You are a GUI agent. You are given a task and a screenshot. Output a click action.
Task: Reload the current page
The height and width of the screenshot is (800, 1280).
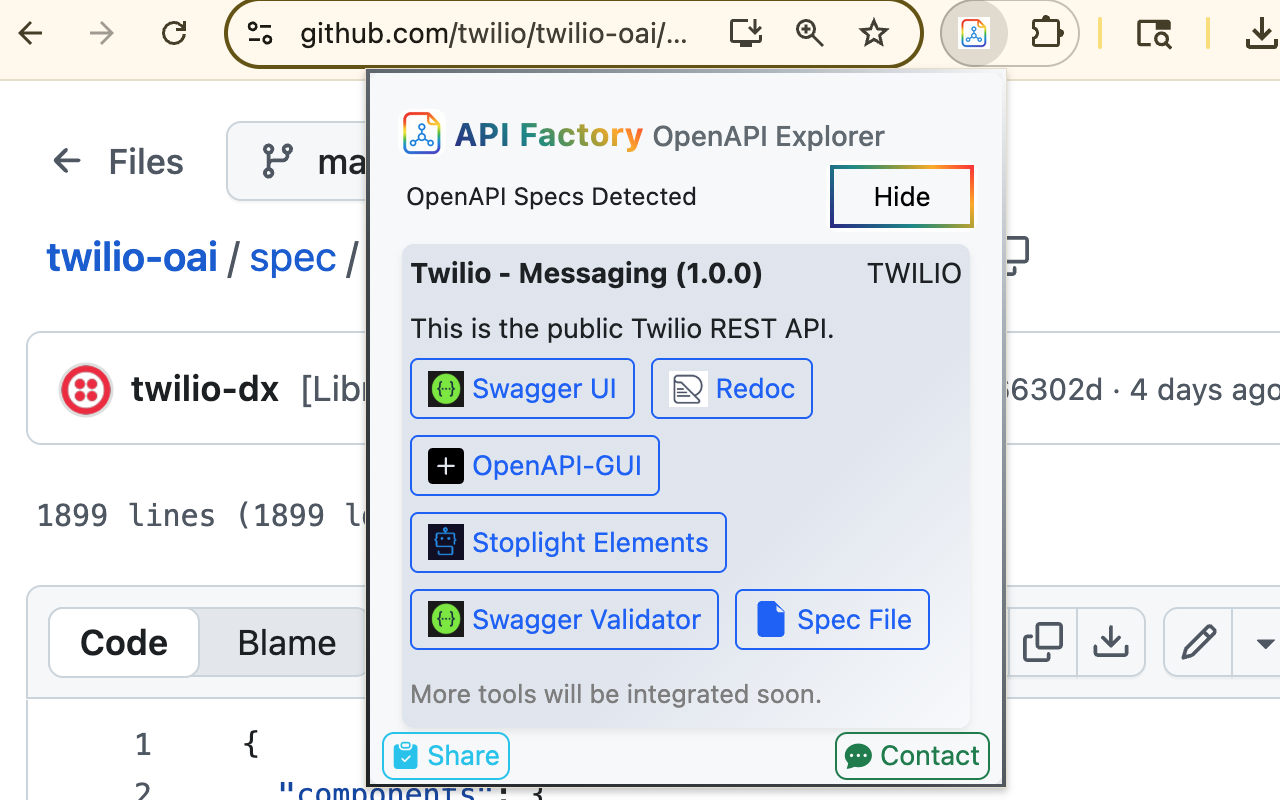point(174,34)
